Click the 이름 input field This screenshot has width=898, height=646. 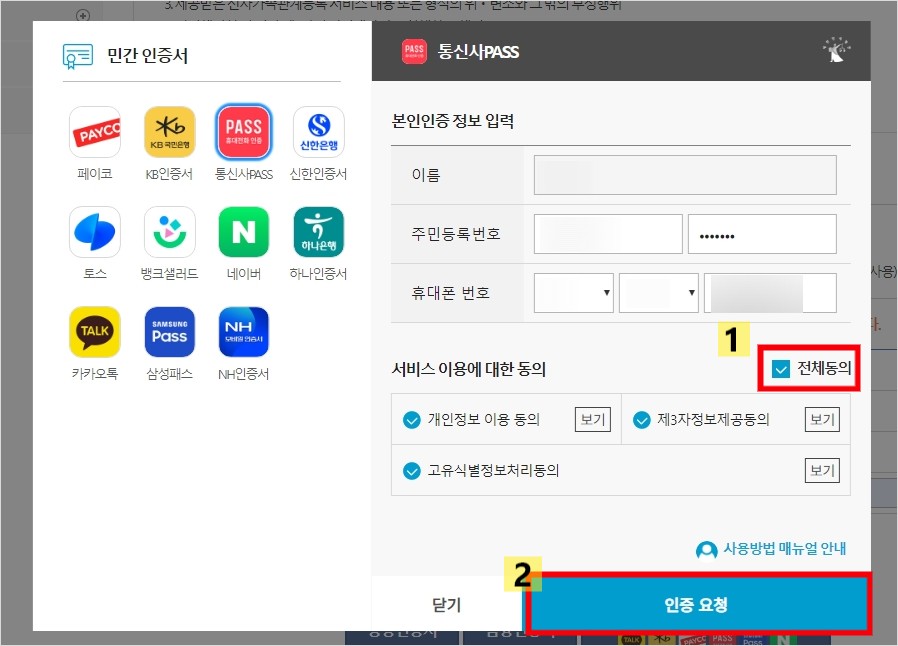click(x=685, y=175)
